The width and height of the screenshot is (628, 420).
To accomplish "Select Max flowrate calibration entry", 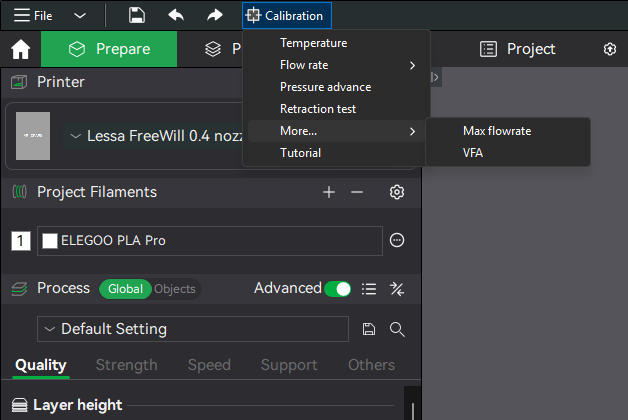I will [496, 131].
